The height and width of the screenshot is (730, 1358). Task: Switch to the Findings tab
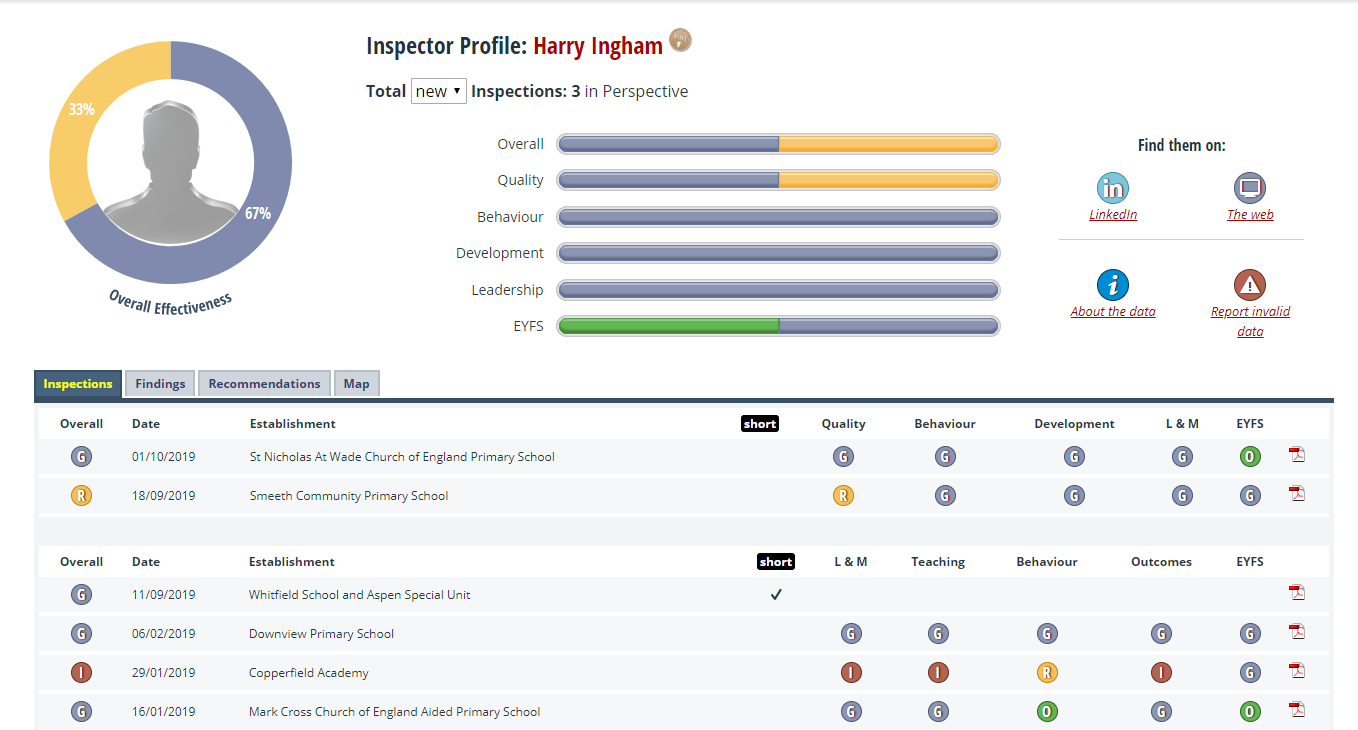tap(160, 384)
